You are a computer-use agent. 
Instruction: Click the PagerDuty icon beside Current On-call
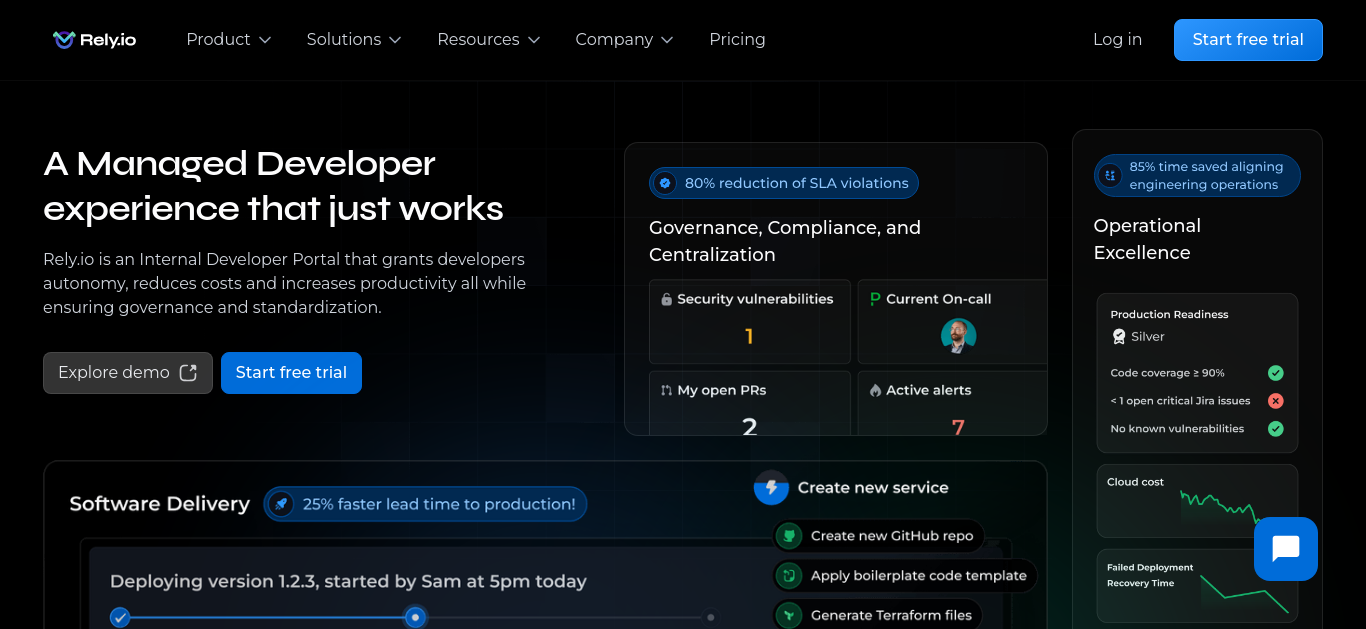click(875, 299)
